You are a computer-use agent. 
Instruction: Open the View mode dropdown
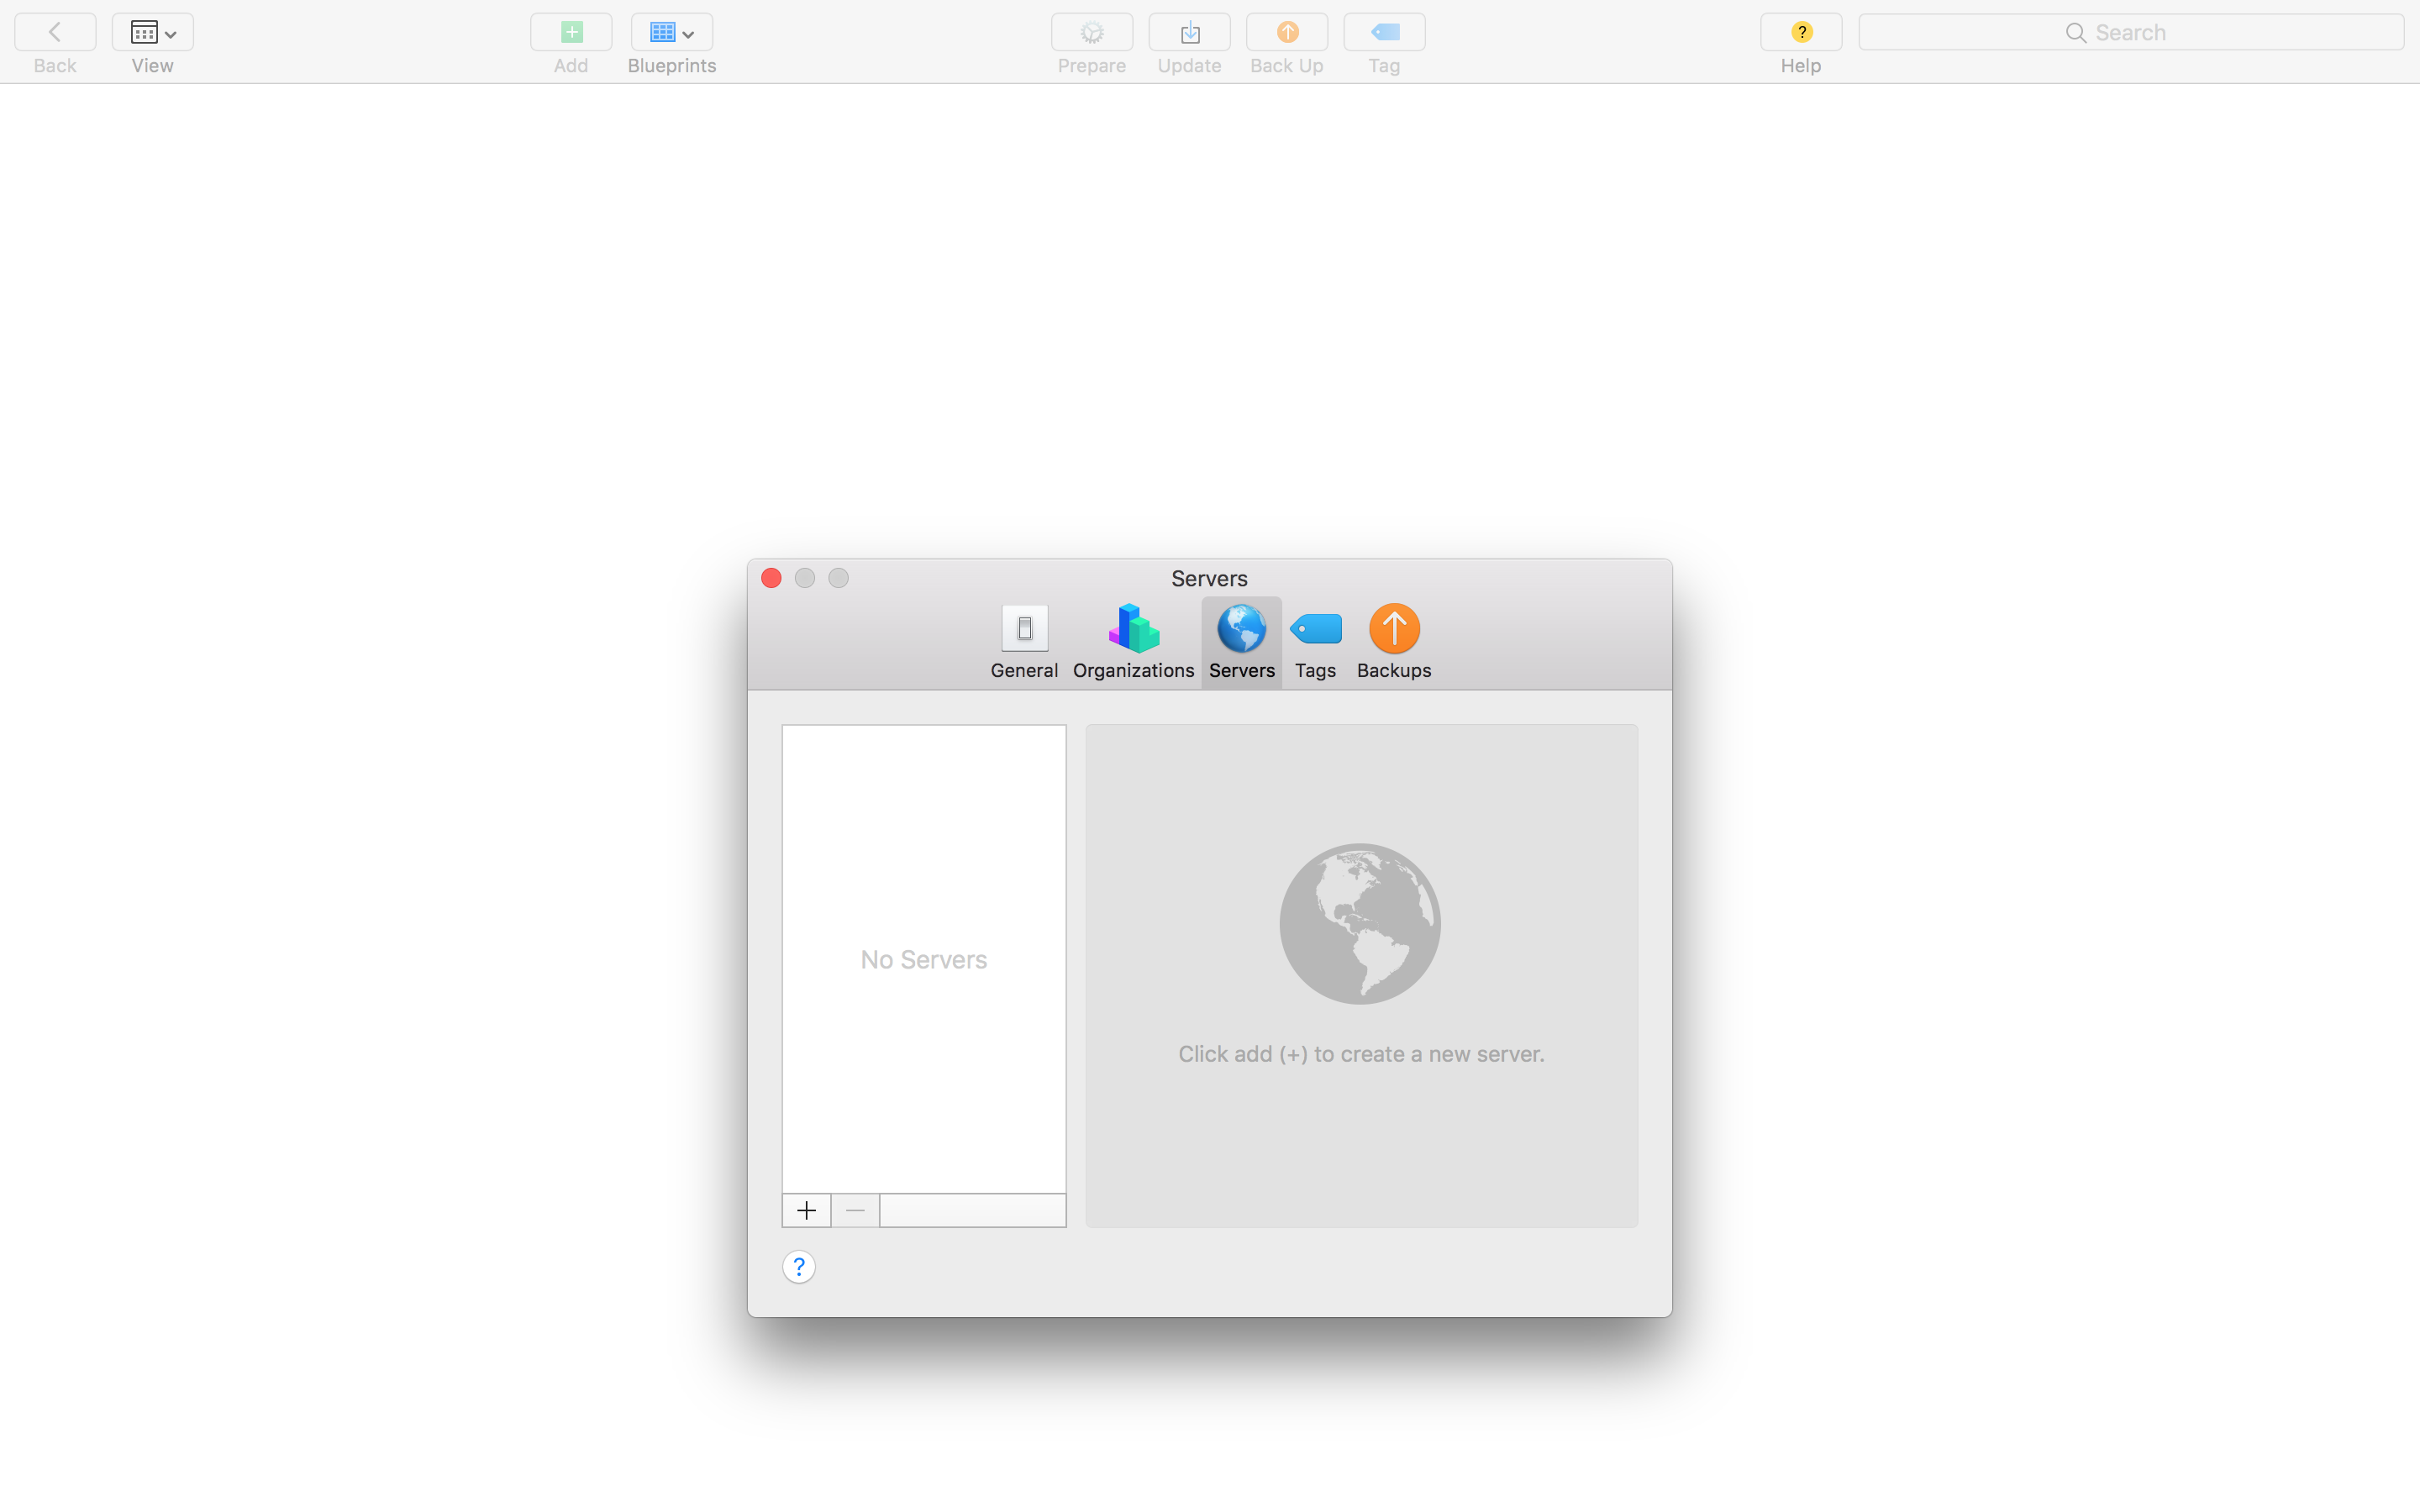(152, 33)
